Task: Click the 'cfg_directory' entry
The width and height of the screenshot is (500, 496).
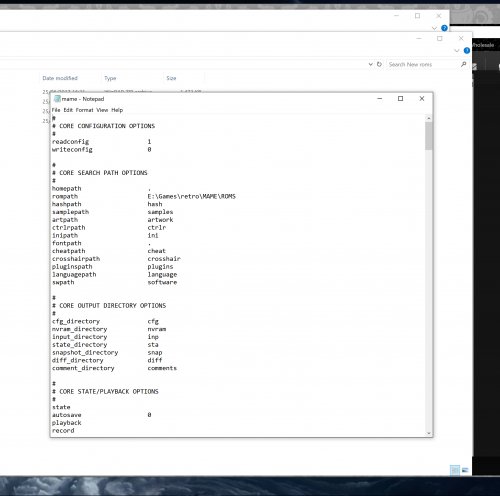Action: (x=76, y=321)
